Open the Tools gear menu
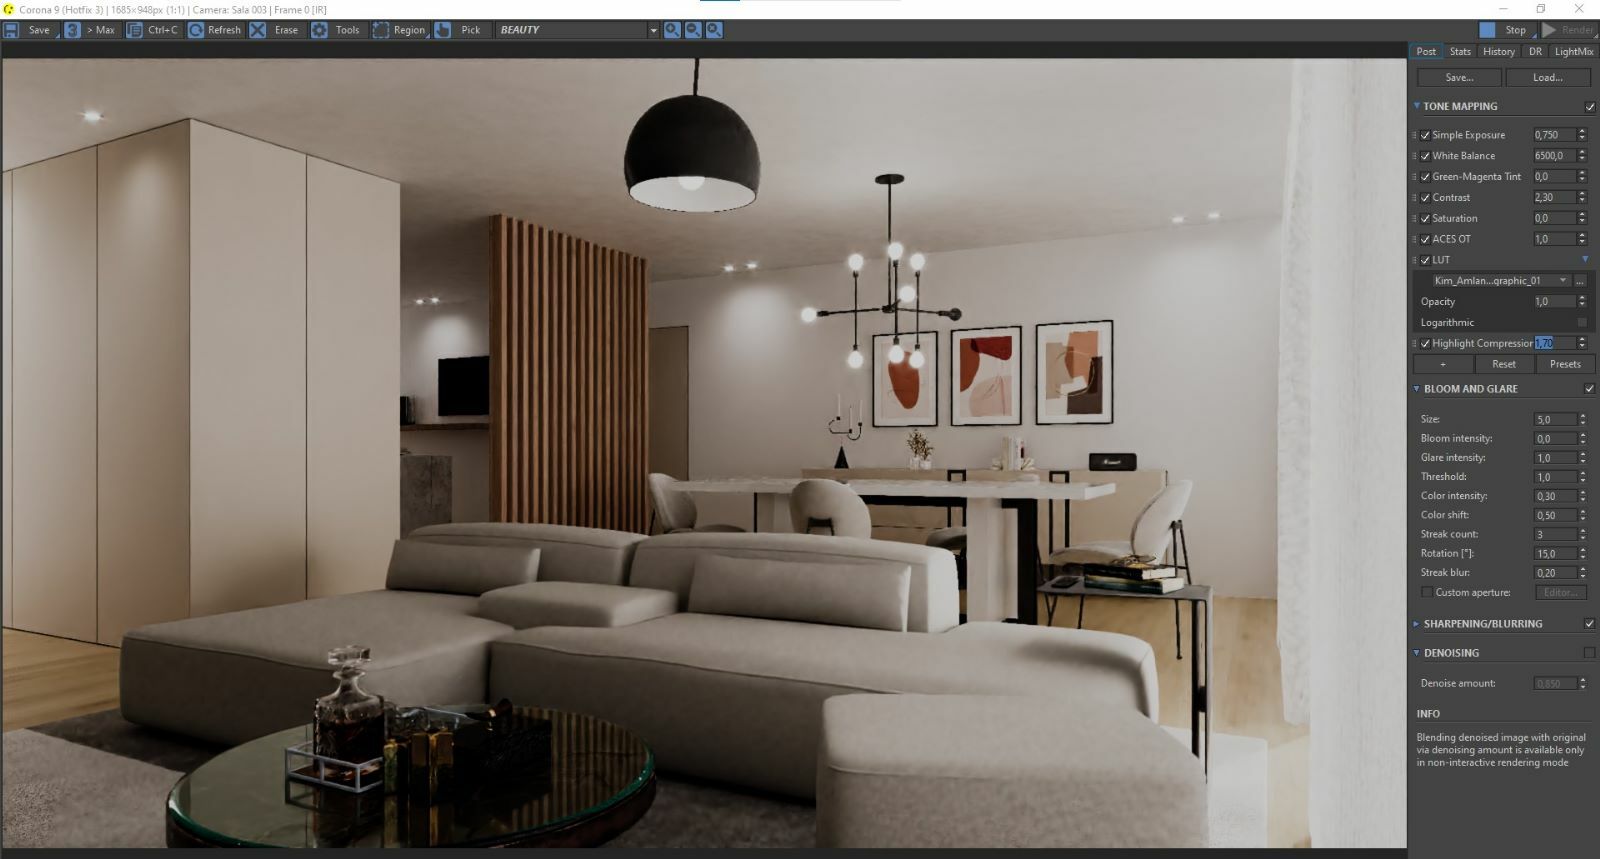Screen dimensions: 1600x859 (x=319, y=30)
